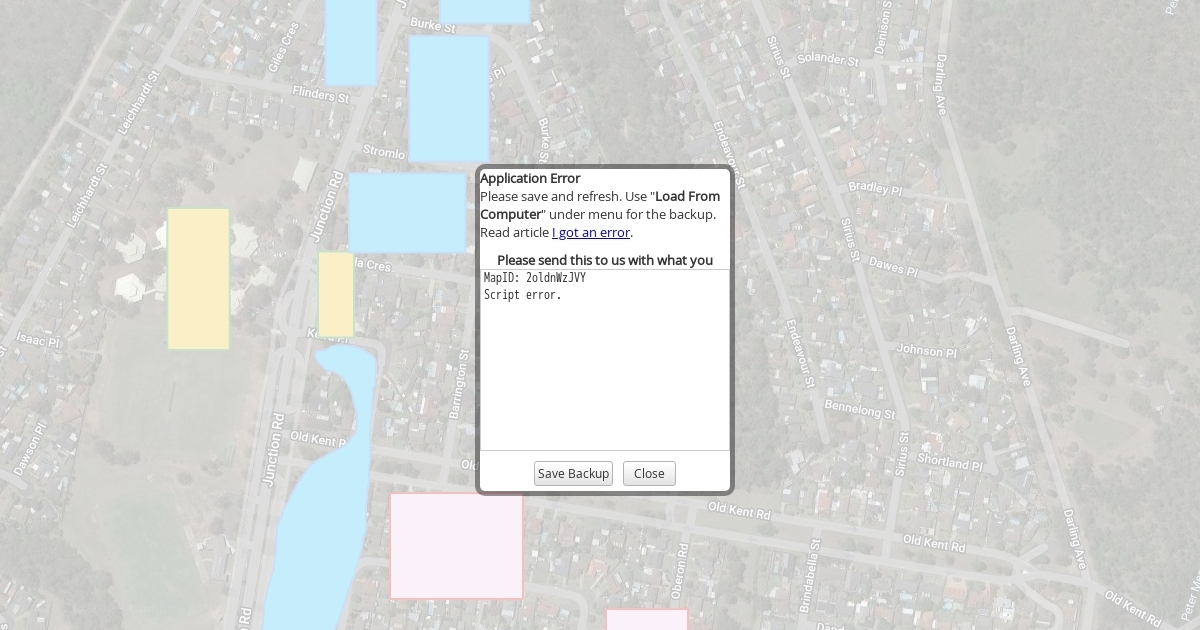Select the pink rectangle at the bottom edge
Screen dimensions: 1200x630
pyautogui.click(x=646, y=620)
